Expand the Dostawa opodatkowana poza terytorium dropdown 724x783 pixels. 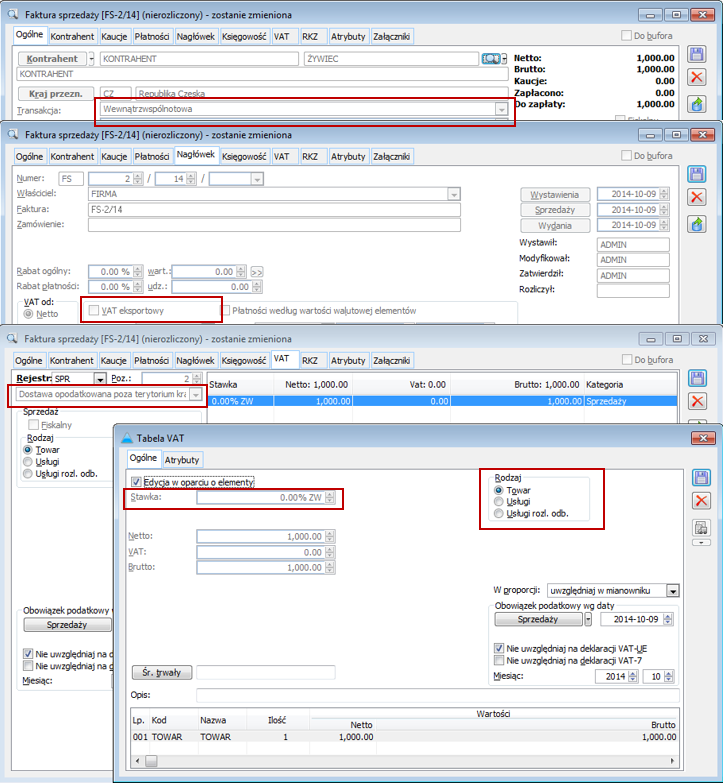[x=196, y=394]
